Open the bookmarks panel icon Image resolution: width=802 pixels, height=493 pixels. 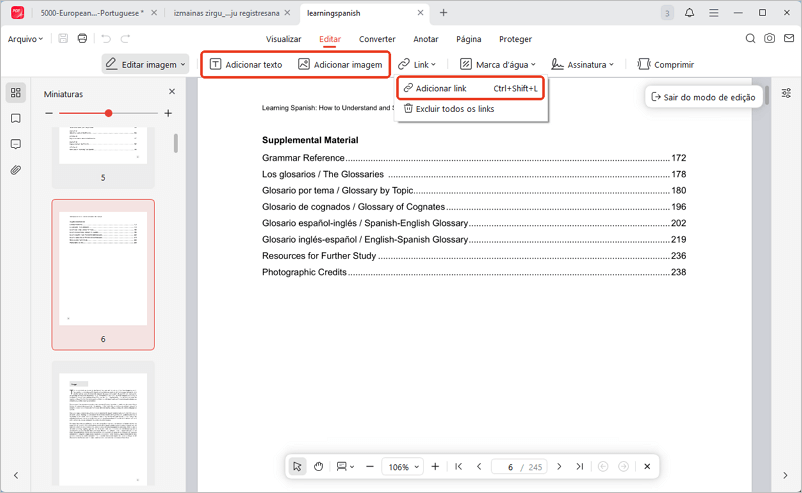(16, 119)
